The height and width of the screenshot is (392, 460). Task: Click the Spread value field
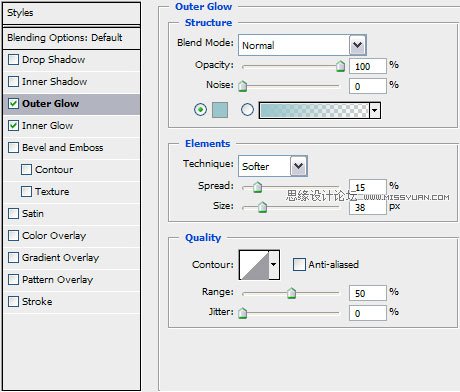[x=368, y=187]
